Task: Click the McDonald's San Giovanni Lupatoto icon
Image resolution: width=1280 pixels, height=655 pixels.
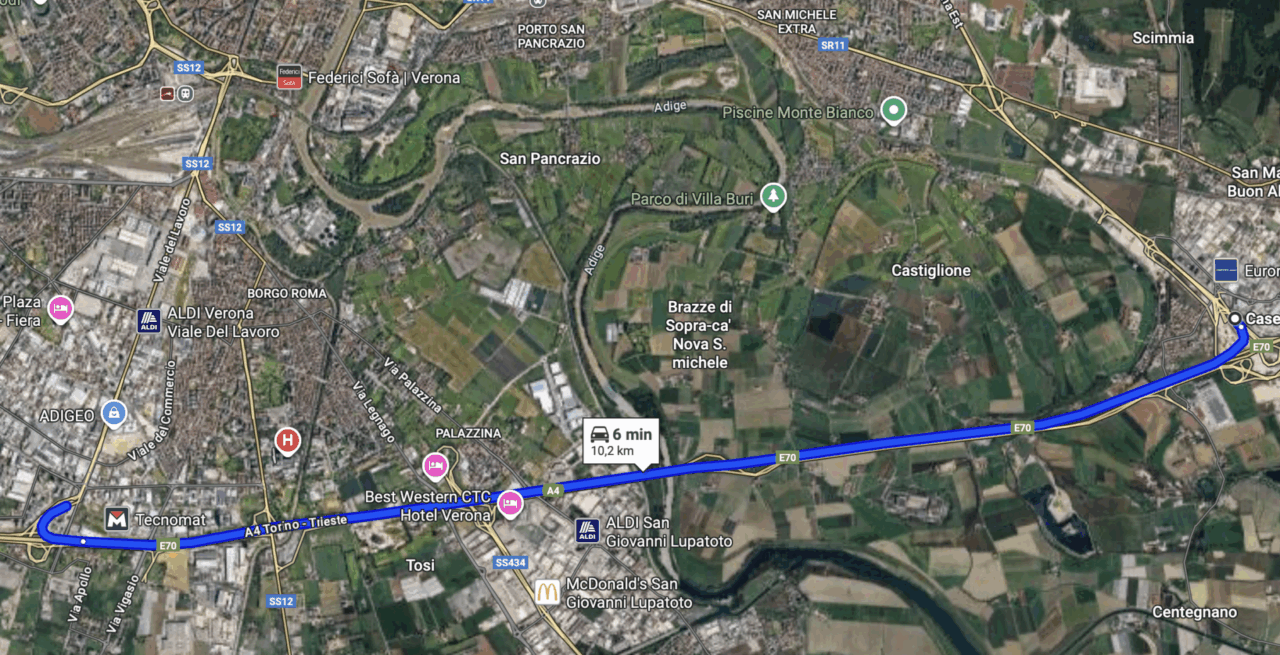Action: [547, 592]
